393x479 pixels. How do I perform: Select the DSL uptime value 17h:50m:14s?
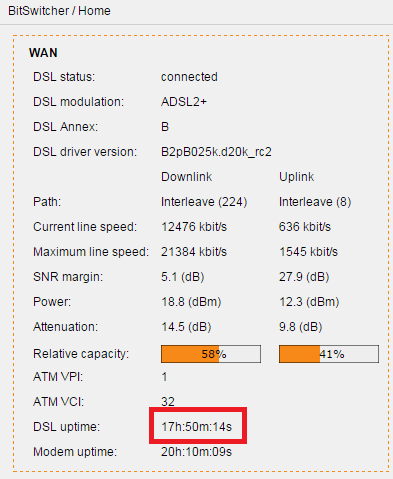coord(197,427)
